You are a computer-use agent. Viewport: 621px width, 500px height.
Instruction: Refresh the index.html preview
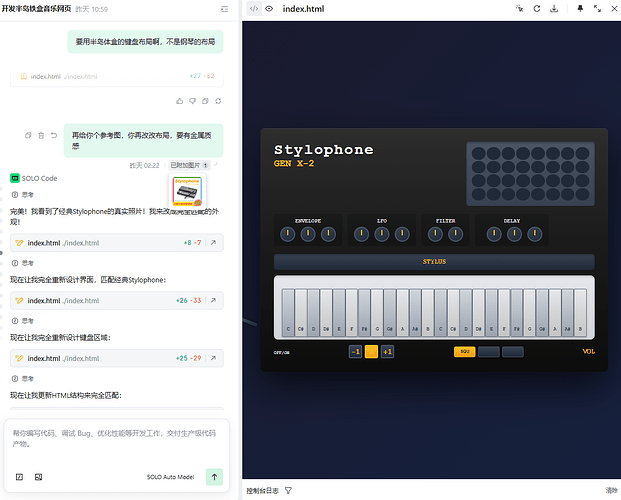(537, 8)
